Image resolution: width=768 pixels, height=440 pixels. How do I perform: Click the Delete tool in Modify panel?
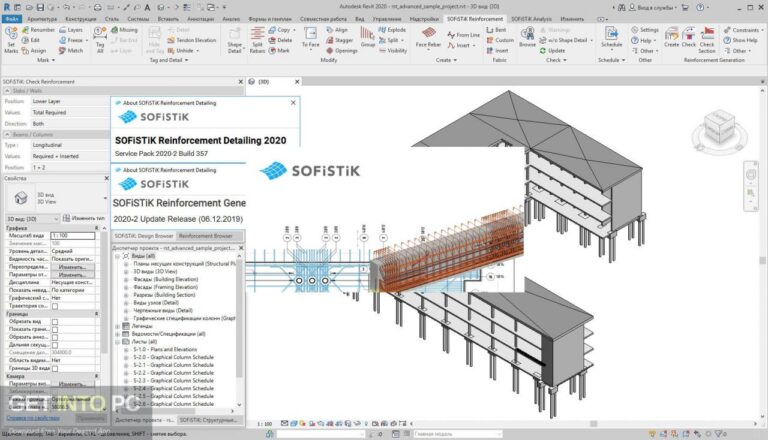pos(280,40)
